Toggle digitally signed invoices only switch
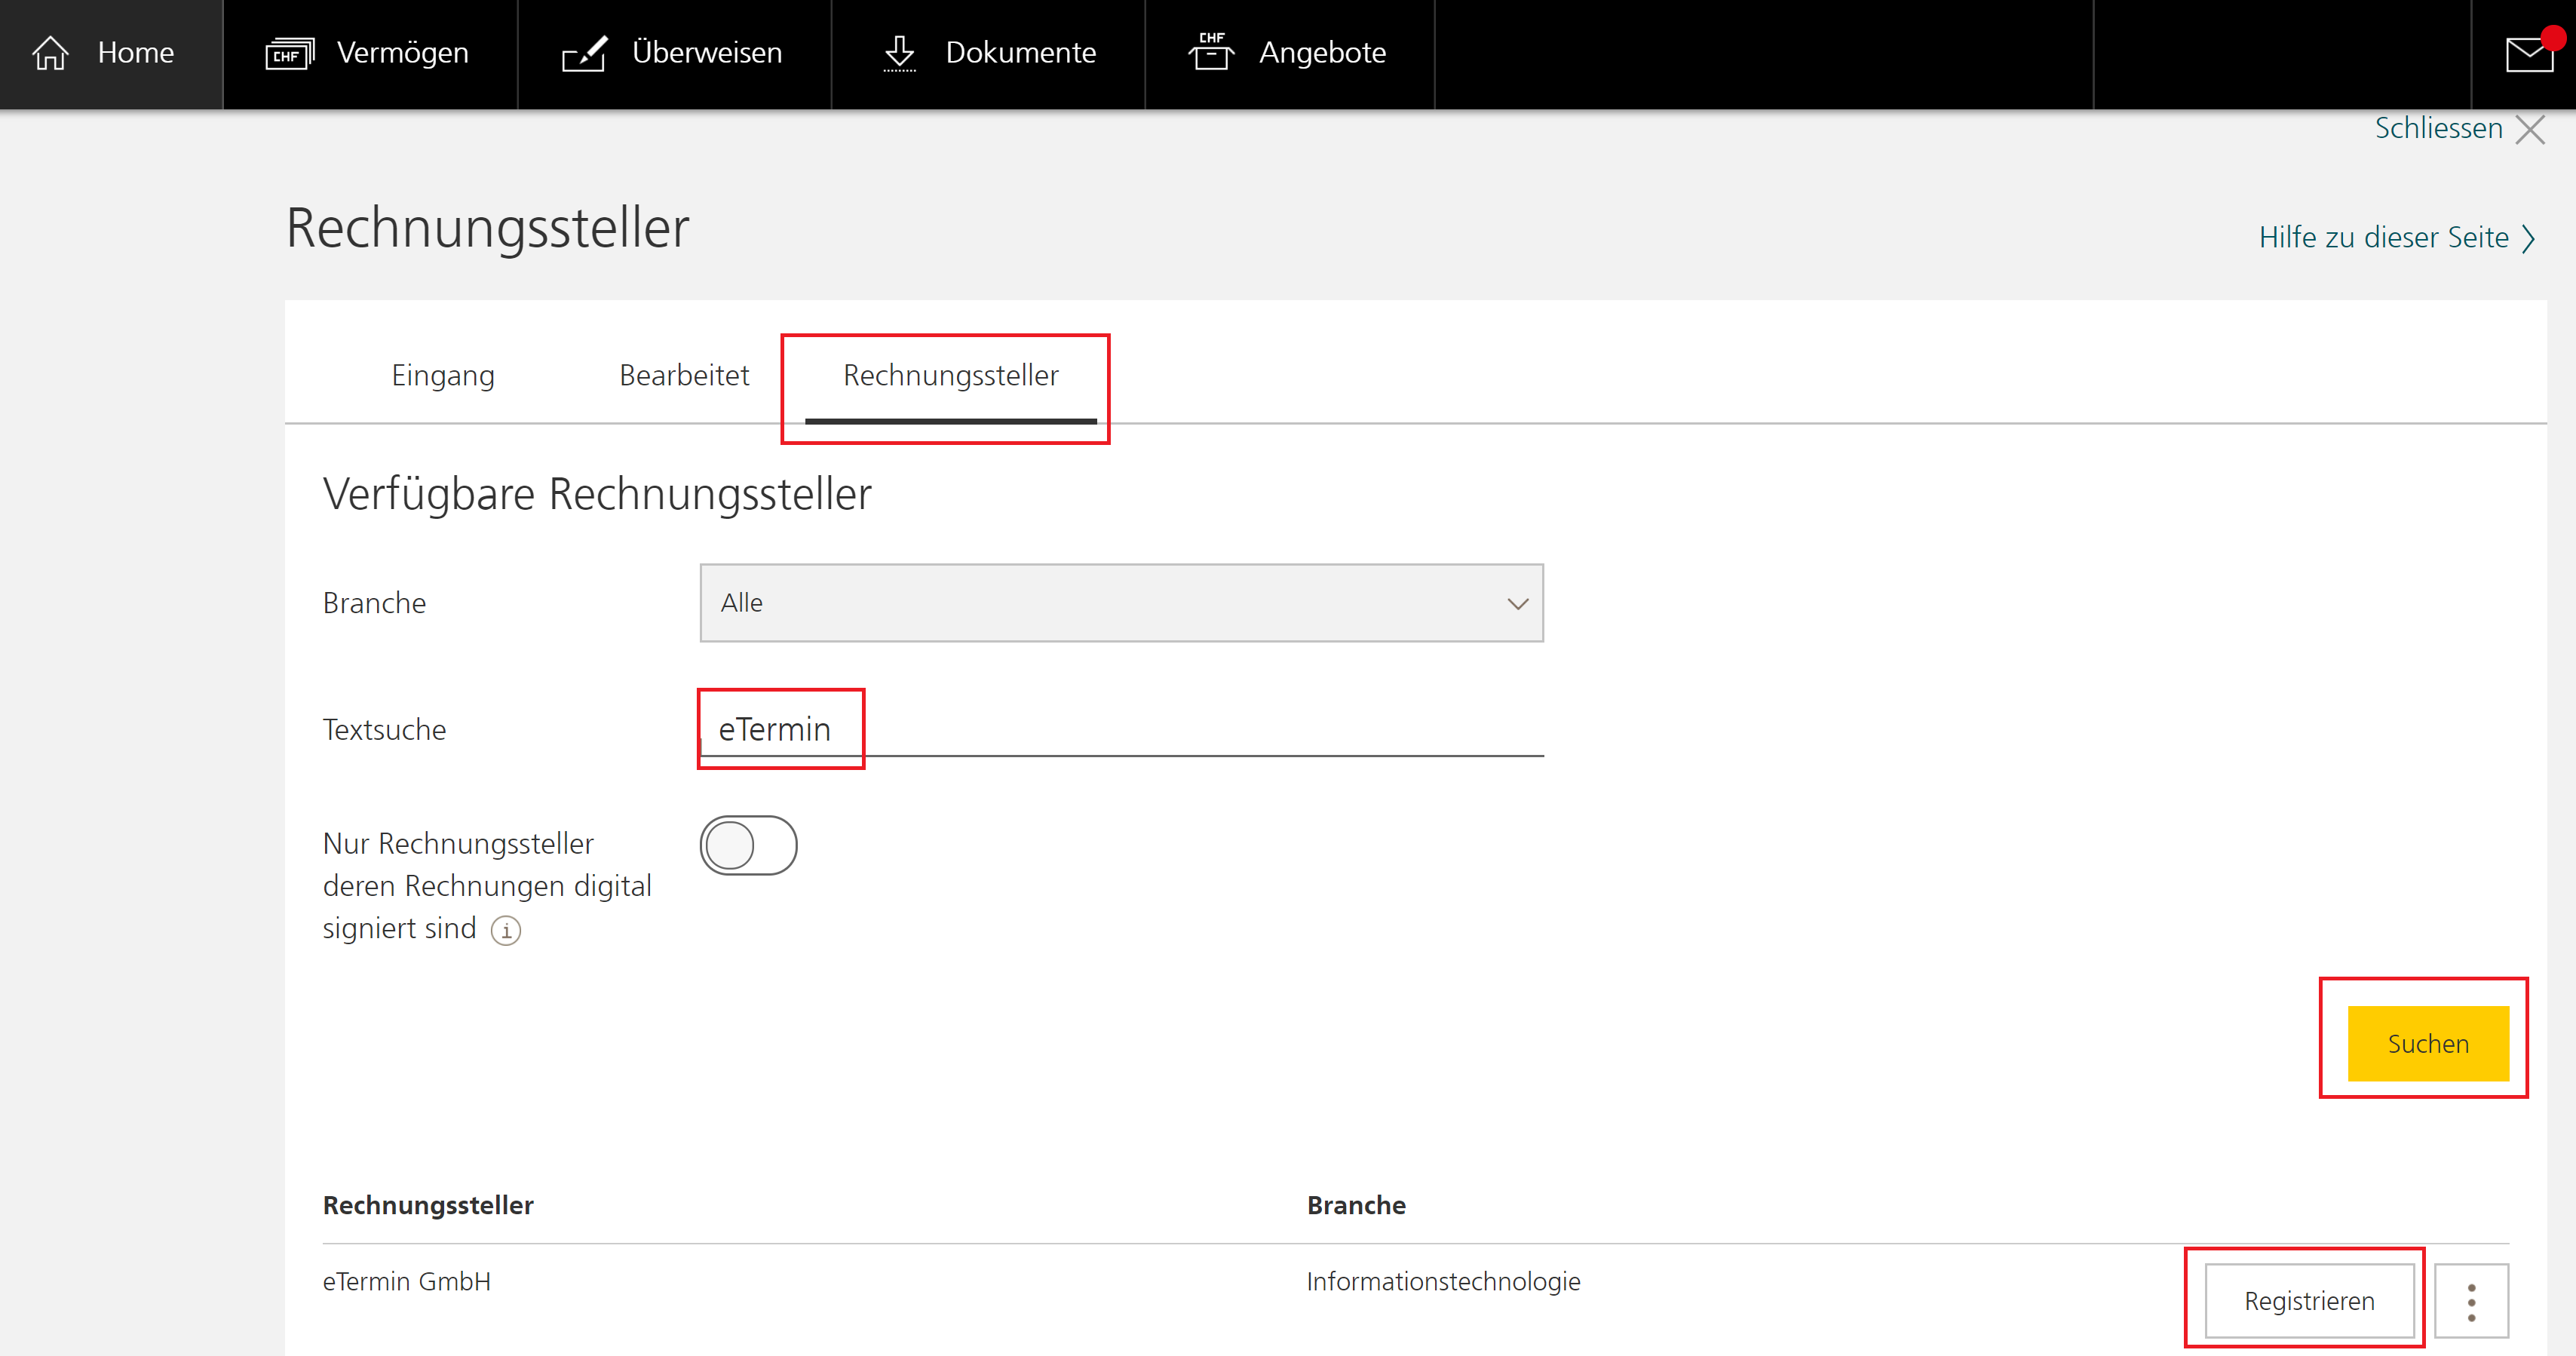The width and height of the screenshot is (2576, 1356). pyautogui.click(x=748, y=846)
